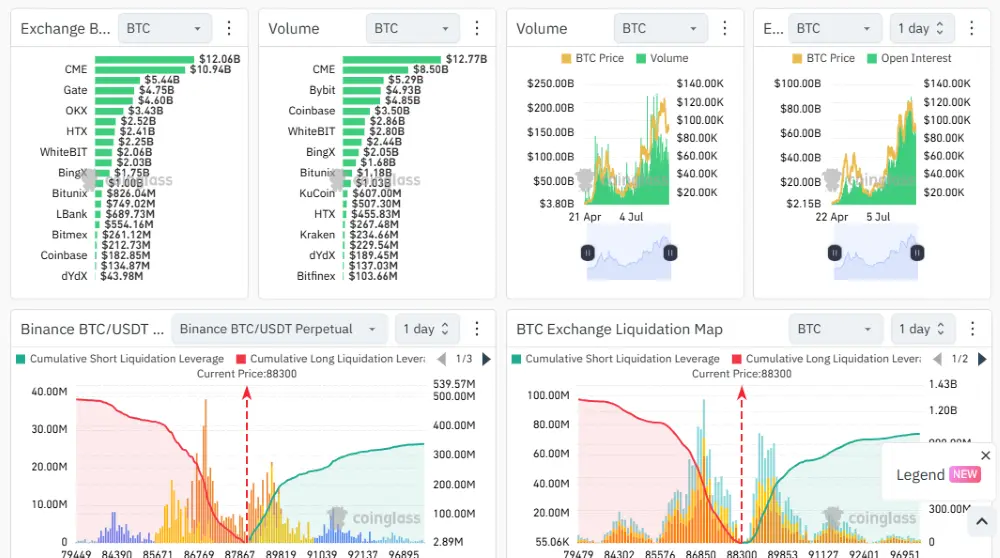The height and width of the screenshot is (558, 1000).
Task: Click the Current Price:88300 label in Liquidation Map
Action: point(742,374)
